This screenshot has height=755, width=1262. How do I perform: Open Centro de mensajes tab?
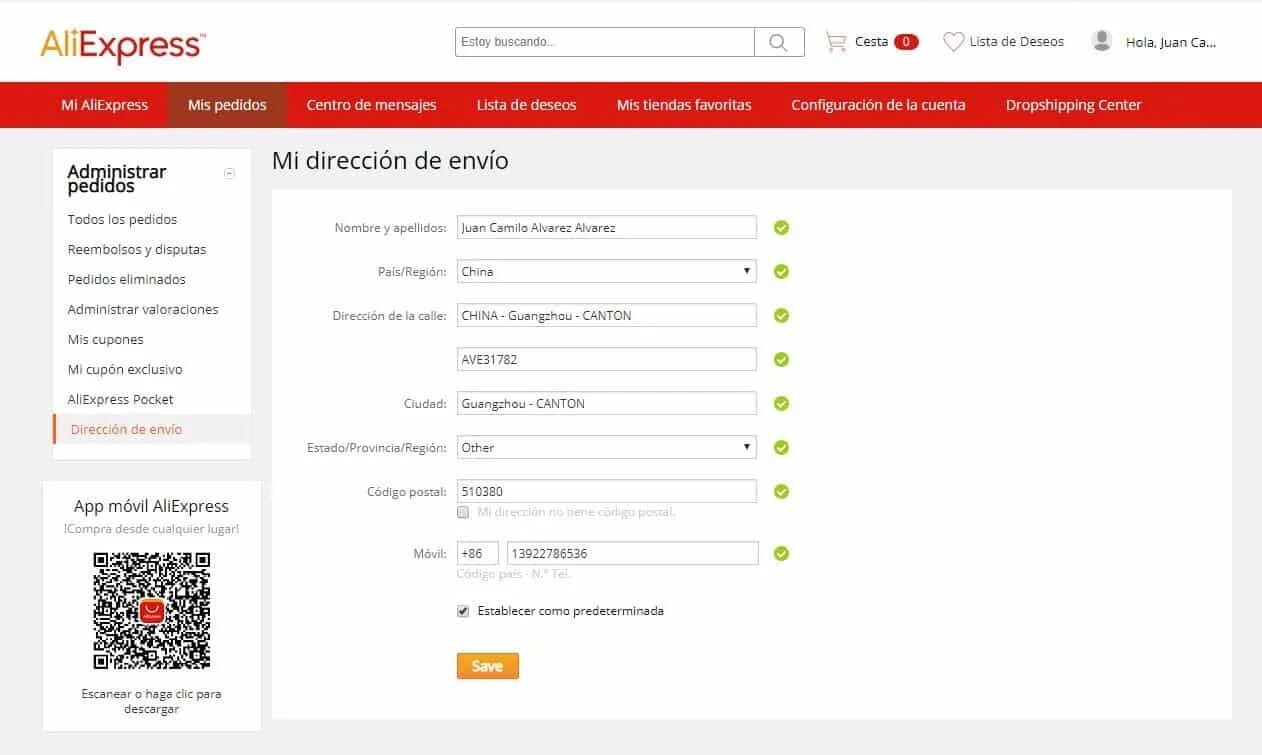click(x=372, y=105)
